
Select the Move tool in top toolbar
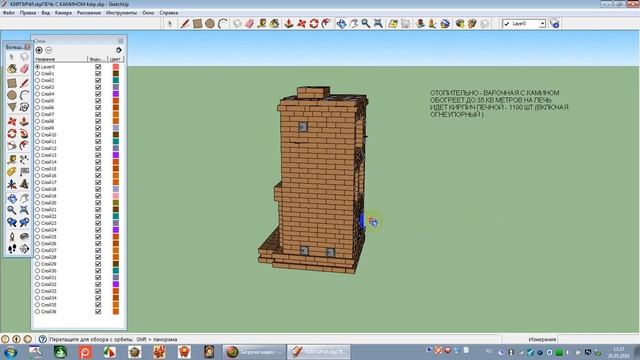pos(301,24)
